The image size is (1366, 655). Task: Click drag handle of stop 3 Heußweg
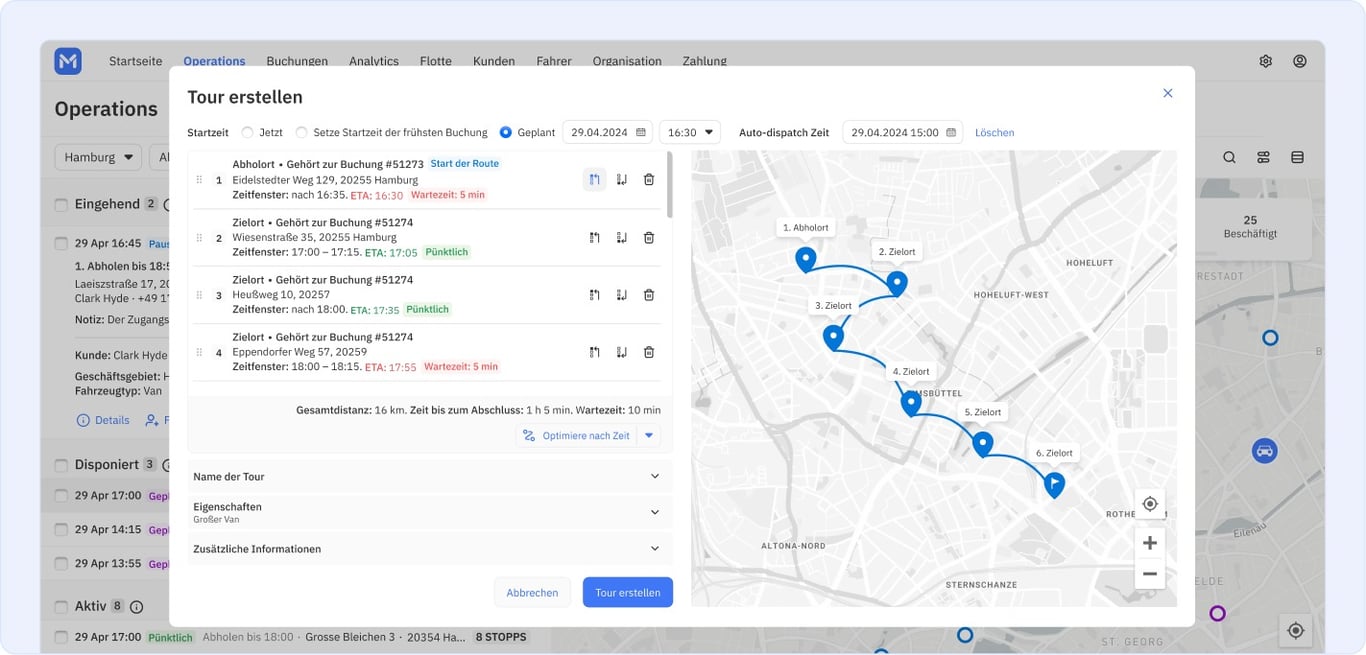pos(199,295)
